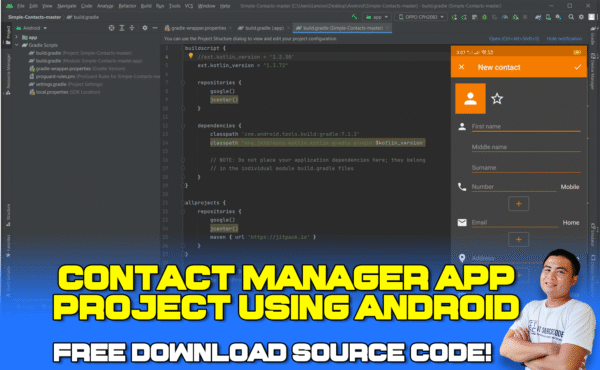Toggle the Device Manager side tab

pos(593,72)
